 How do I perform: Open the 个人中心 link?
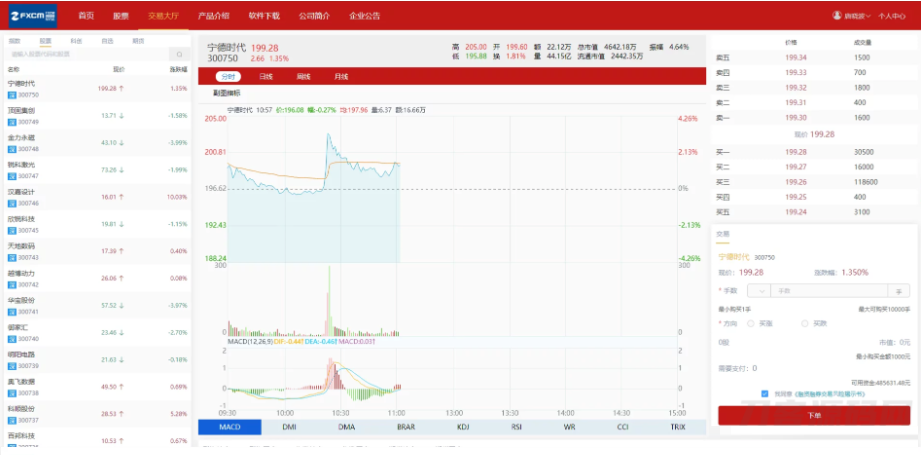coord(892,17)
